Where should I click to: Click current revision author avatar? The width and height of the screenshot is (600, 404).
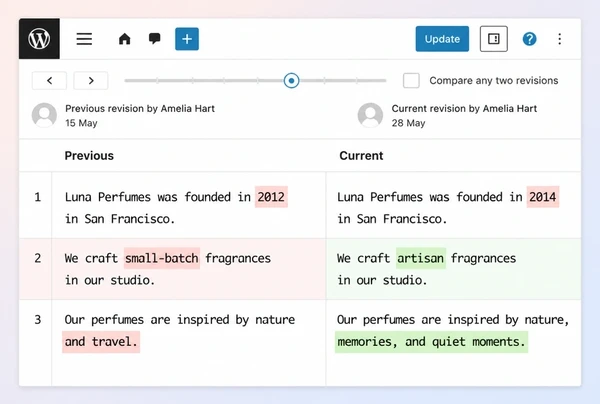[370, 115]
